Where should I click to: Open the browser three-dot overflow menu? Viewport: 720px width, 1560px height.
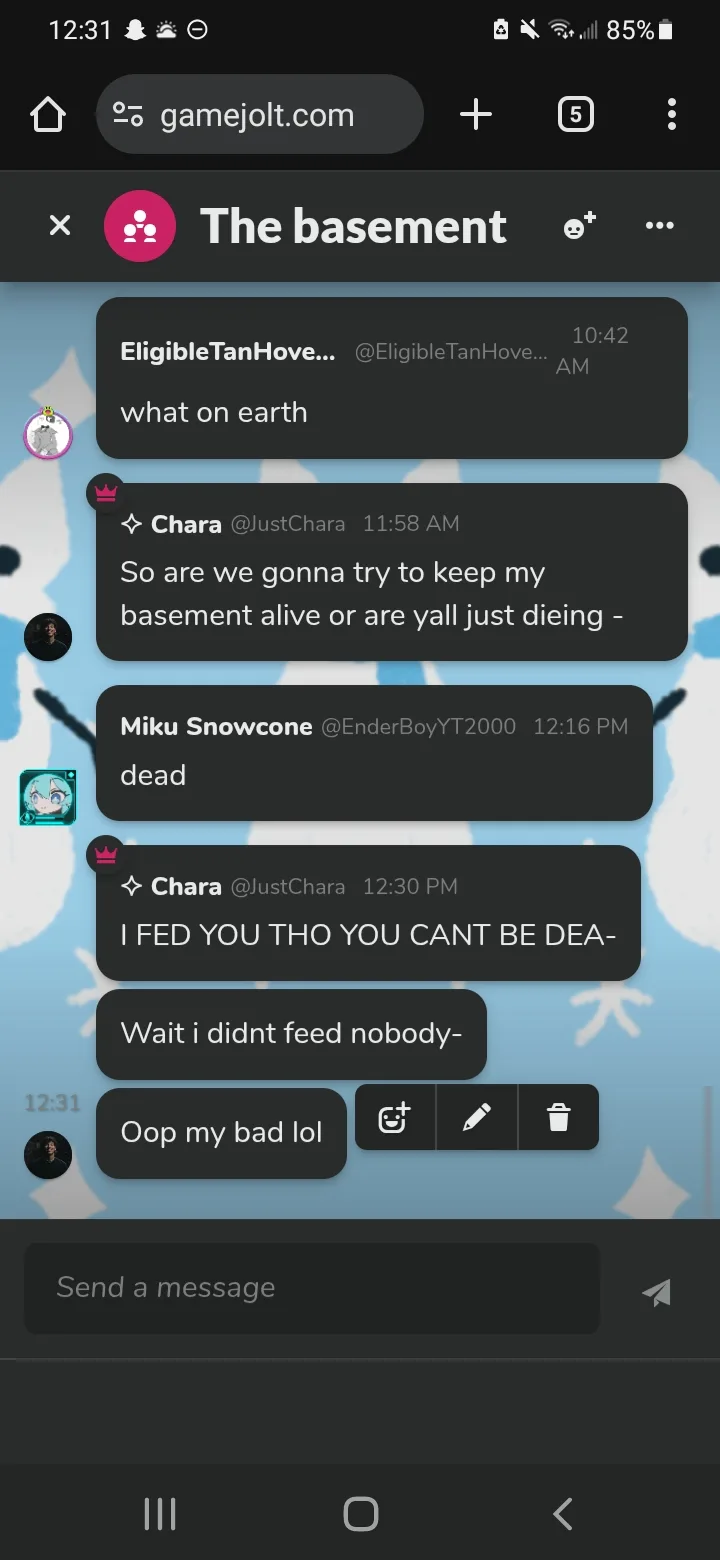point(672,115)
